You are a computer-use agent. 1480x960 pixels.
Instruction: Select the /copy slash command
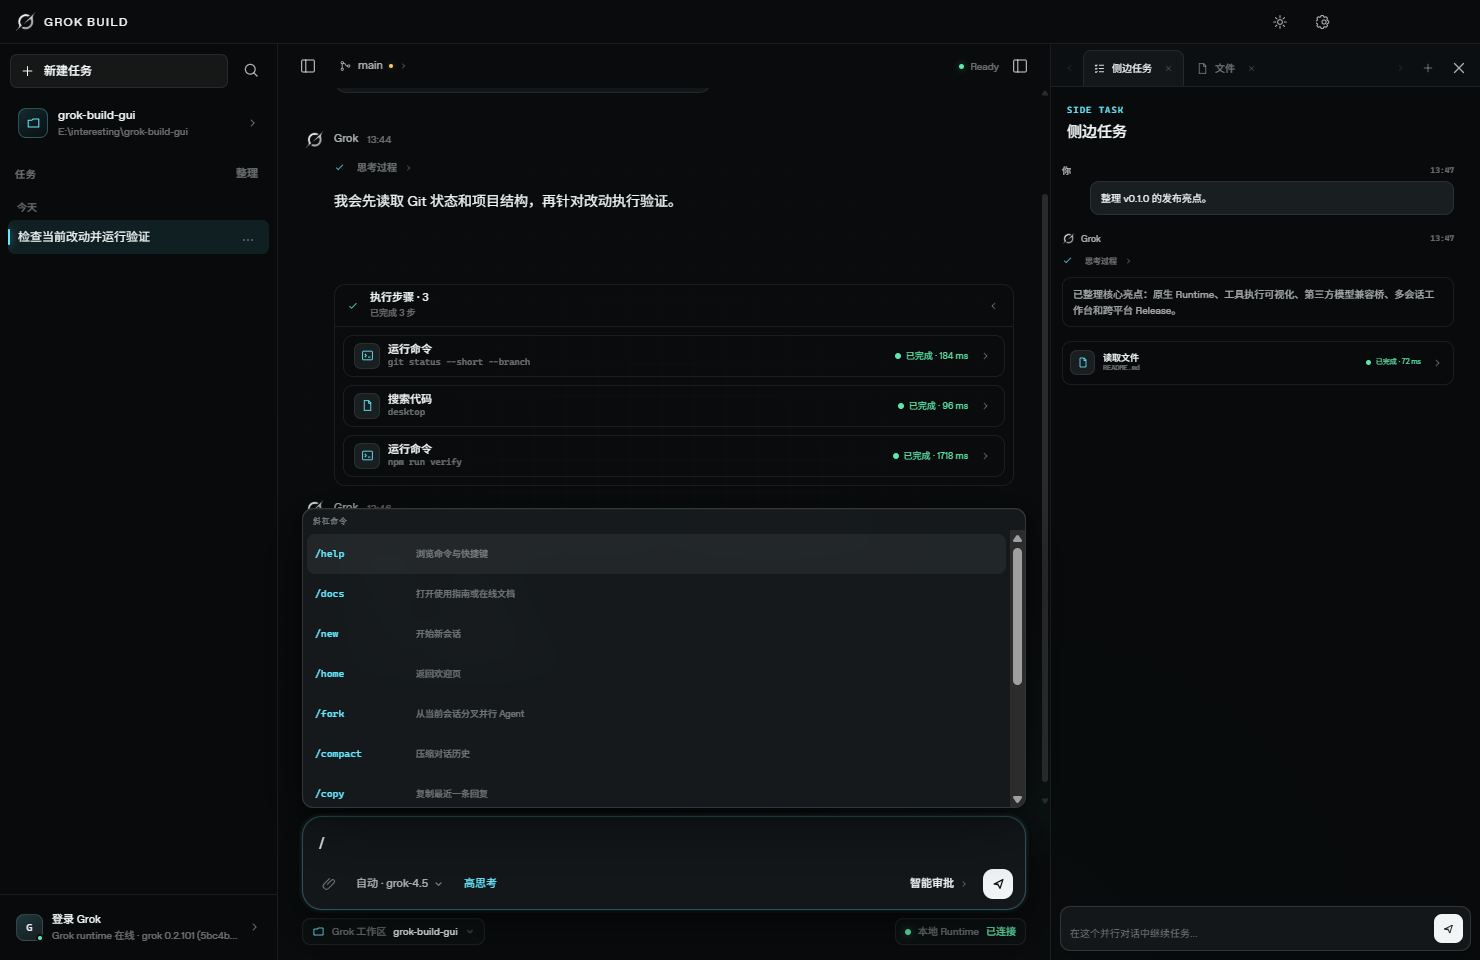tap(656, 793)
